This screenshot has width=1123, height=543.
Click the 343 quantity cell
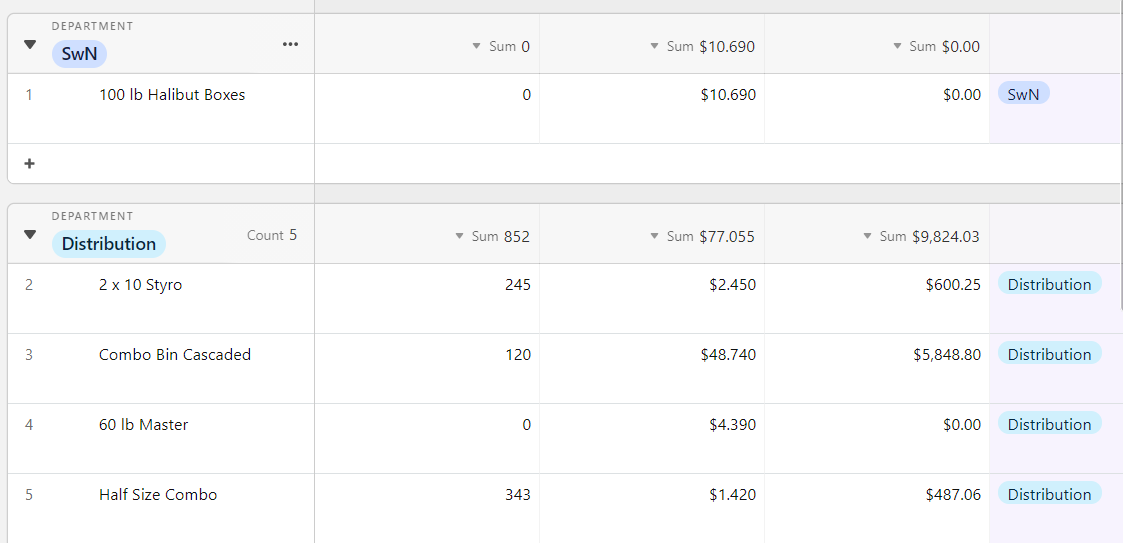(x=427, y=508)
